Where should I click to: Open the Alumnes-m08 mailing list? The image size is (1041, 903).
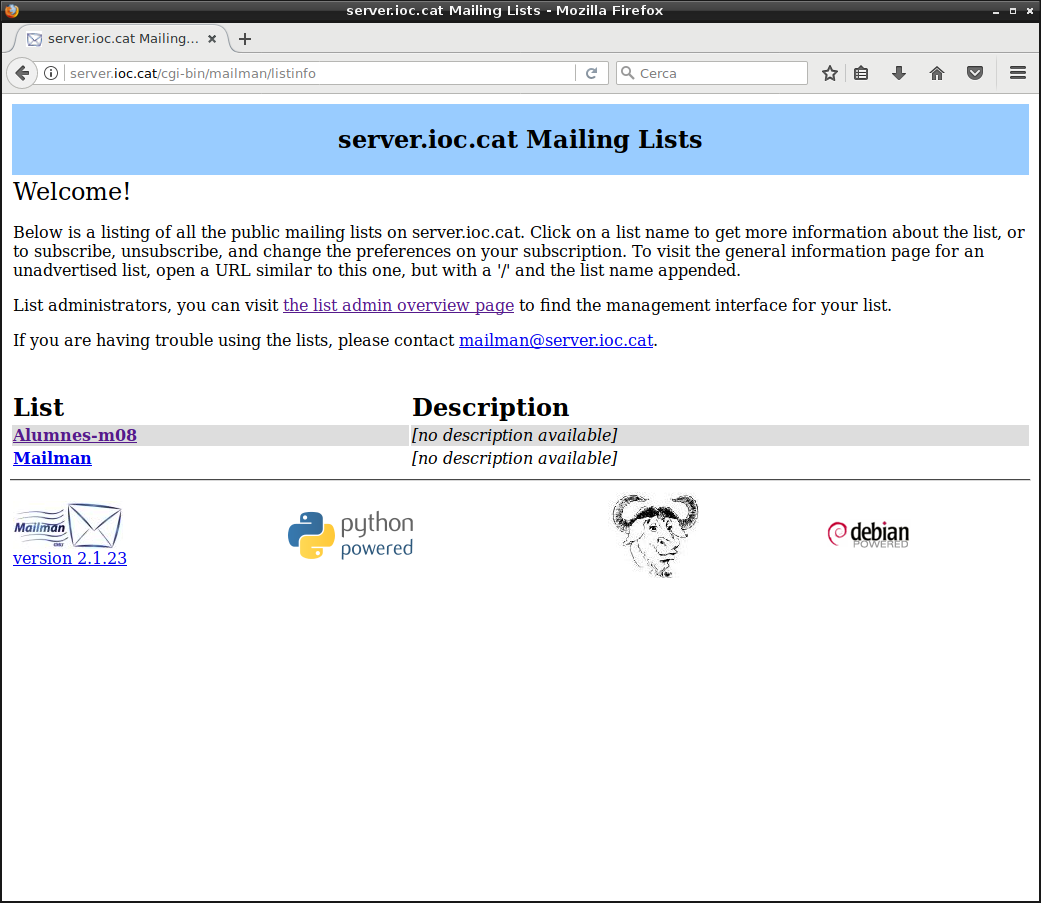(x=75, y=435)
